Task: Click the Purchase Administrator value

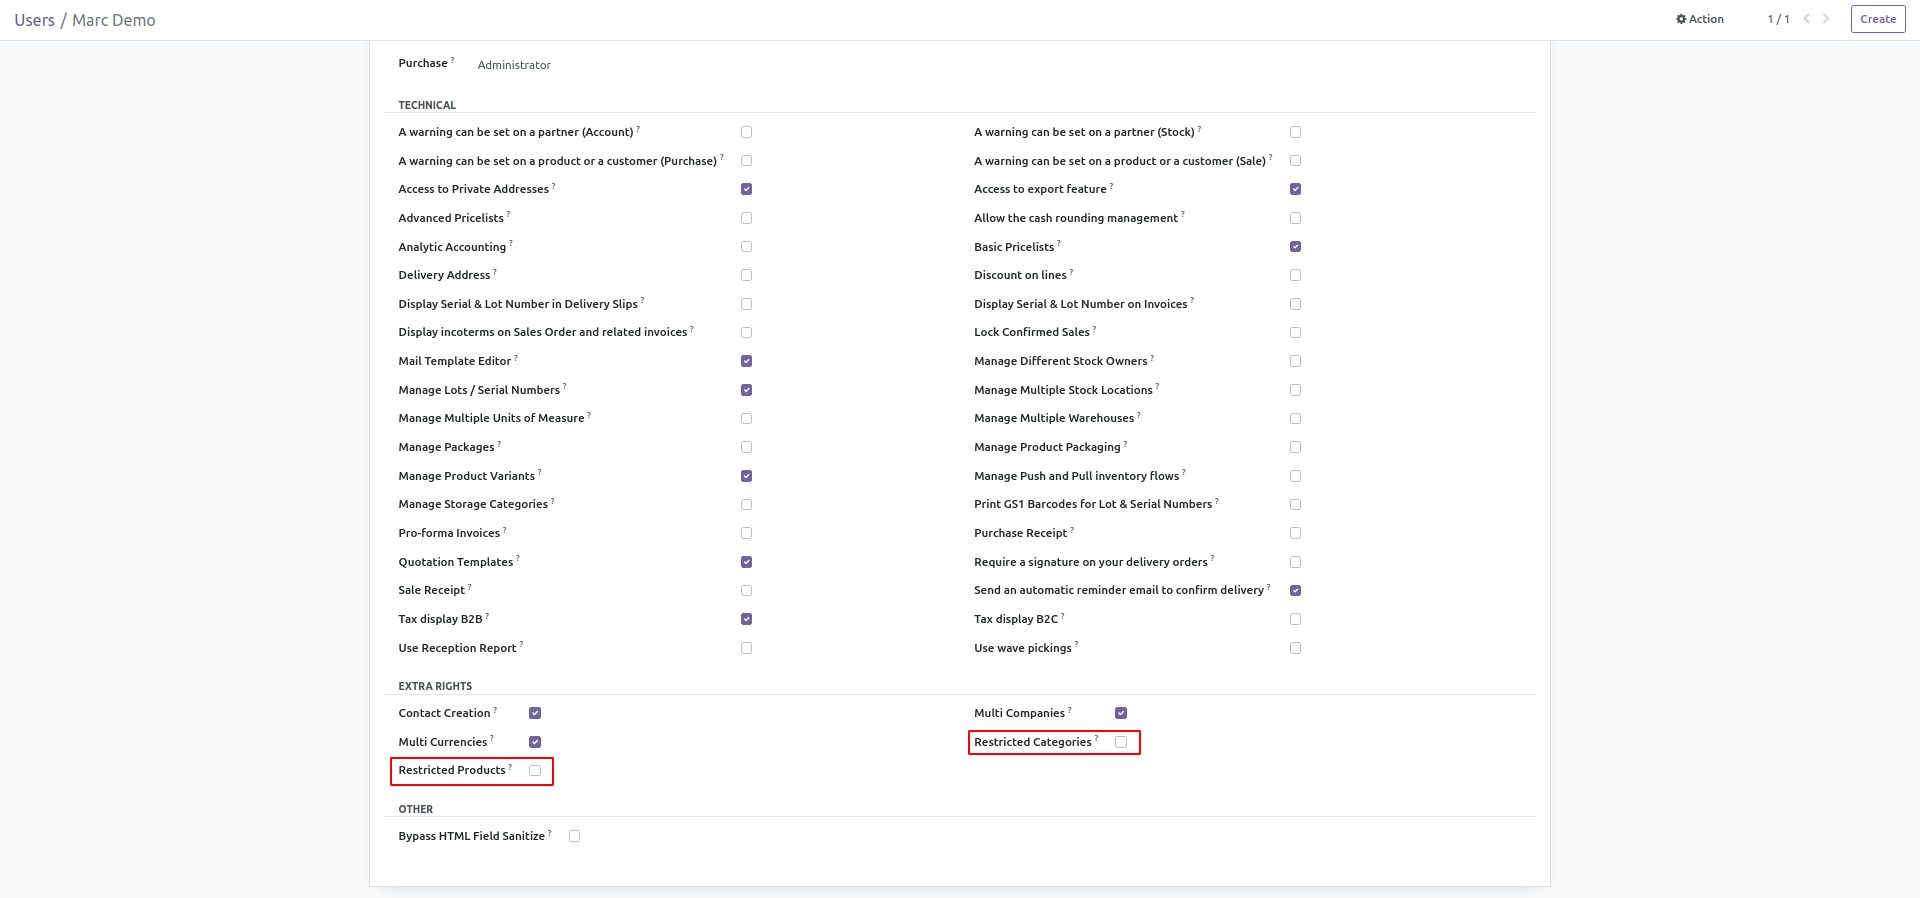Action: 514,65
